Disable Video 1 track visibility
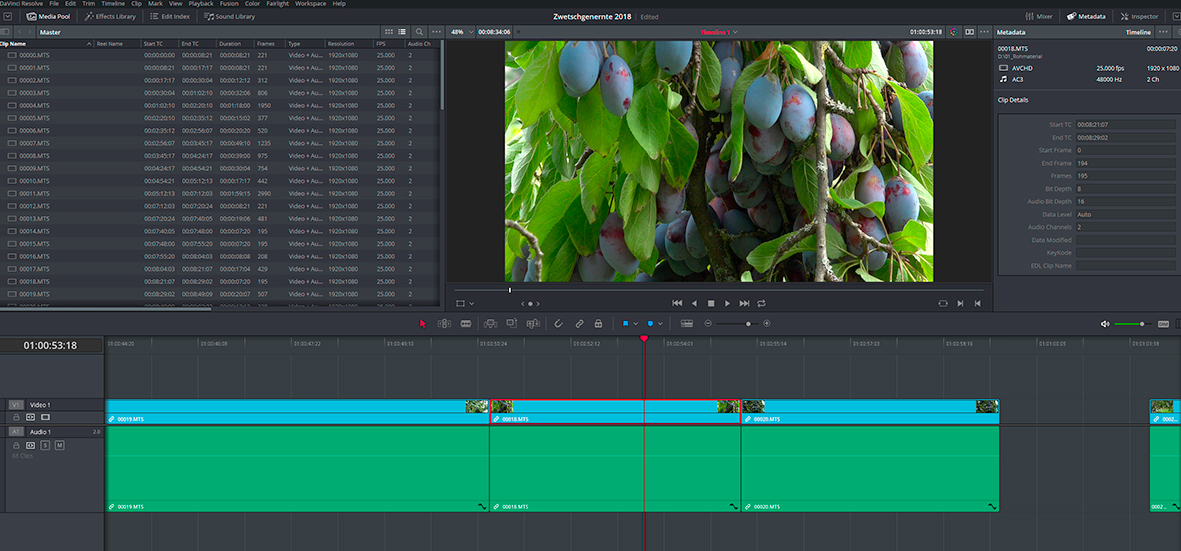This screenshot has height=551, width=1181. coord(45,417)
